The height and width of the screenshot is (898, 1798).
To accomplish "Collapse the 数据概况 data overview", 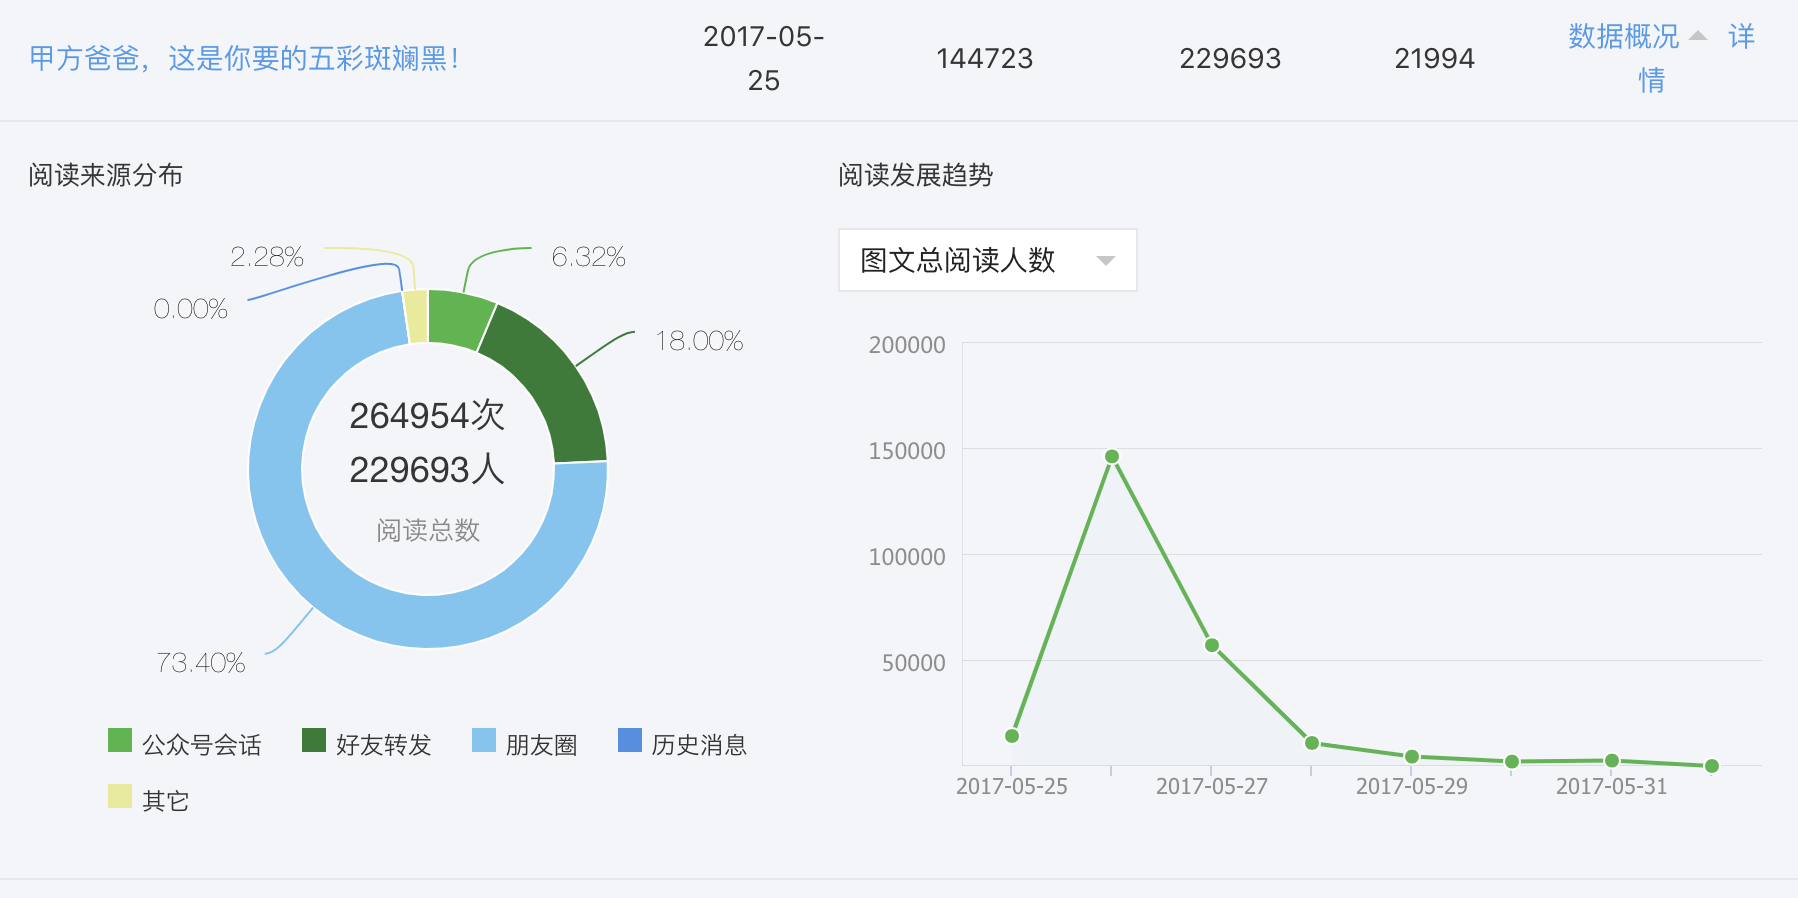I will point(1636,37).
